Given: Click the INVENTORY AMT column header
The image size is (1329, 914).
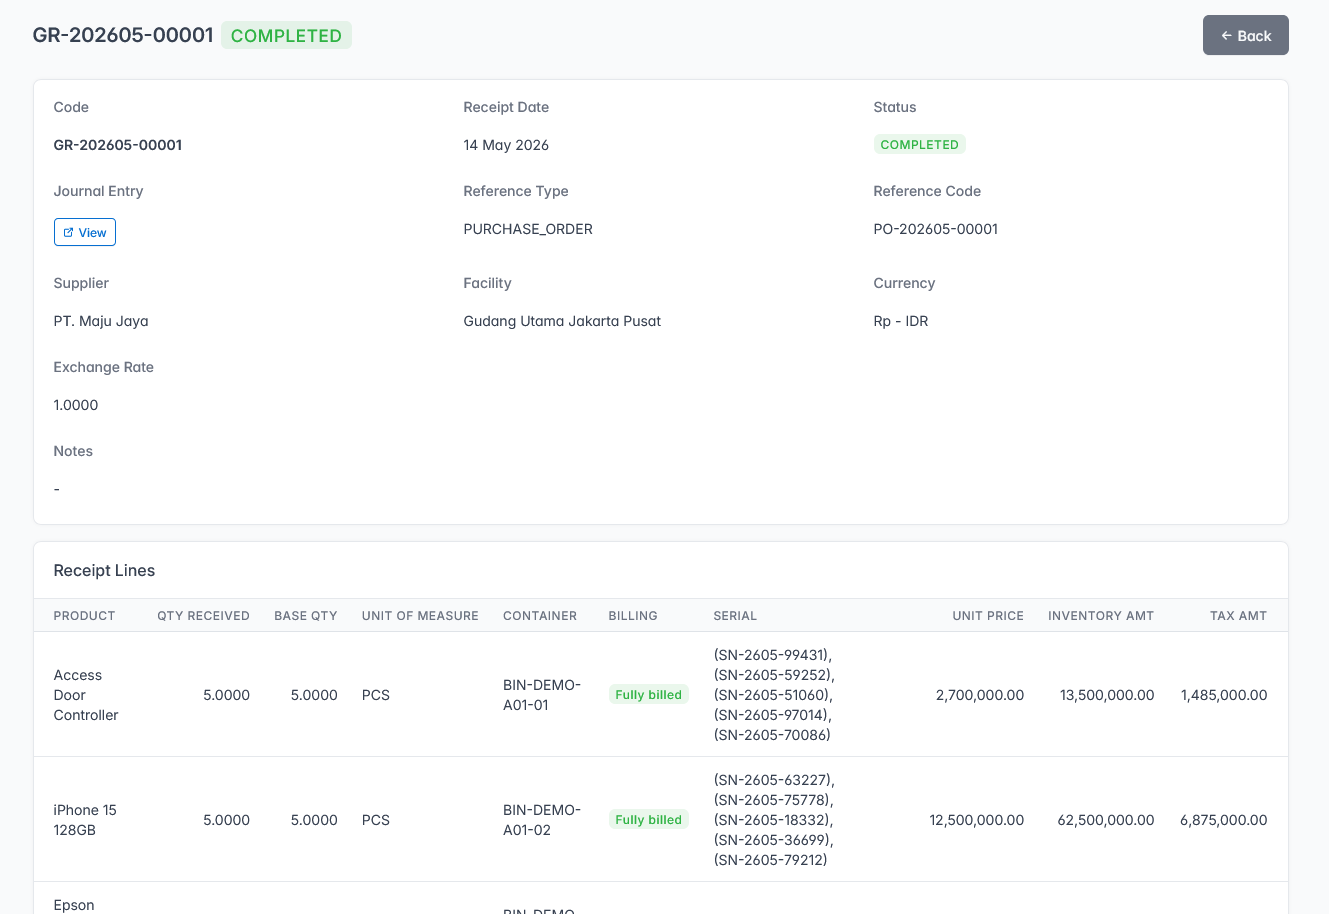Looking at the screenshot, I should 1101,616.
